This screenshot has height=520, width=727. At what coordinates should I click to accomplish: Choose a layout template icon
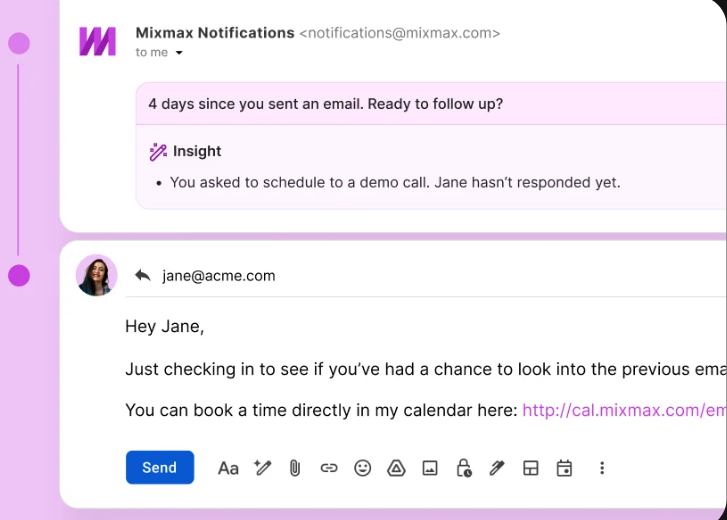pos(530,468)
